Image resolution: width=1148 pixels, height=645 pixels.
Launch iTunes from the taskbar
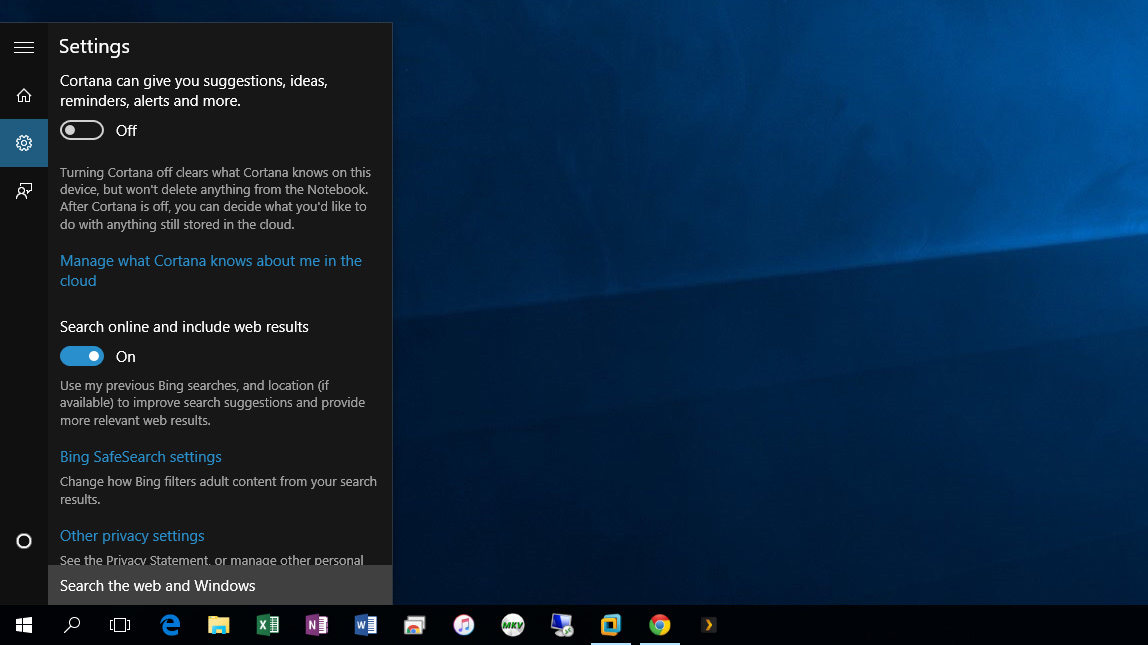point(463,624)
